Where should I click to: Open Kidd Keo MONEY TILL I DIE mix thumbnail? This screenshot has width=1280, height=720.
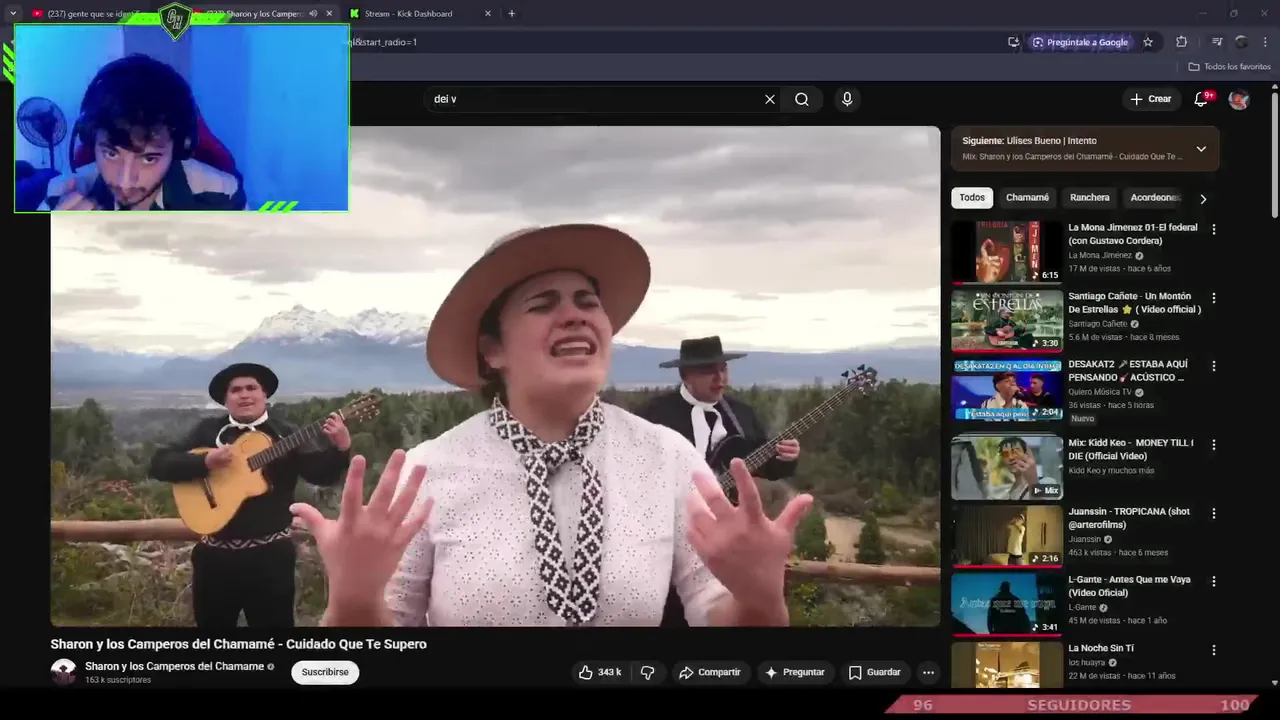1007,467
